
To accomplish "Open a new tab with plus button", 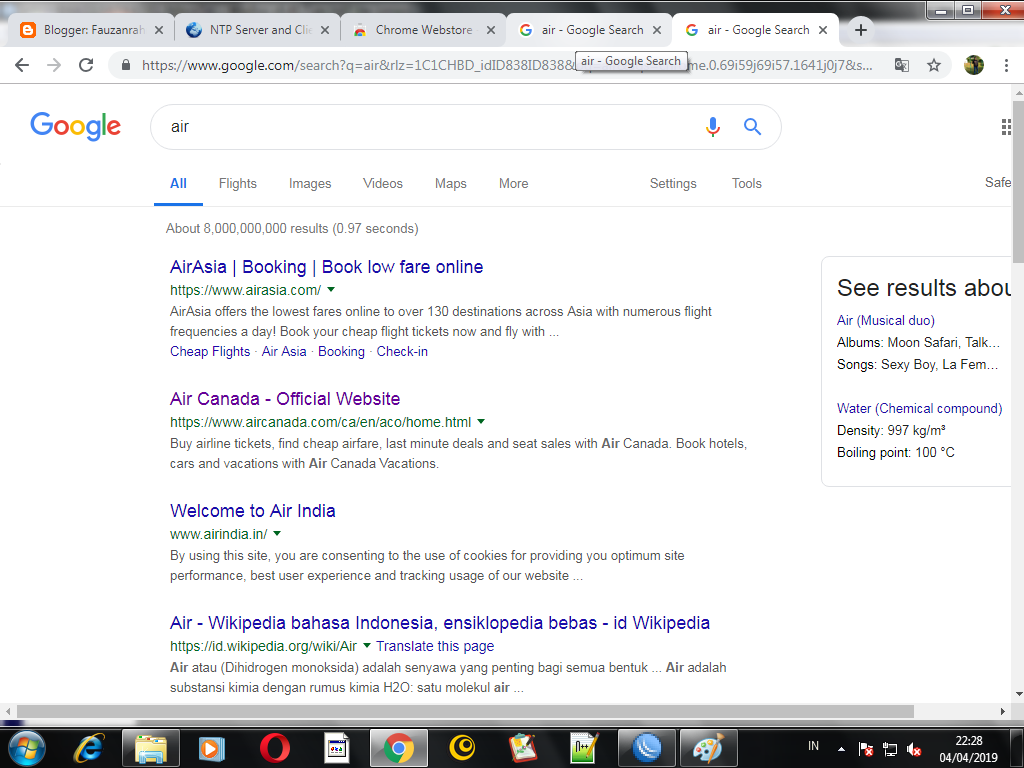I will tap(861, 30).
